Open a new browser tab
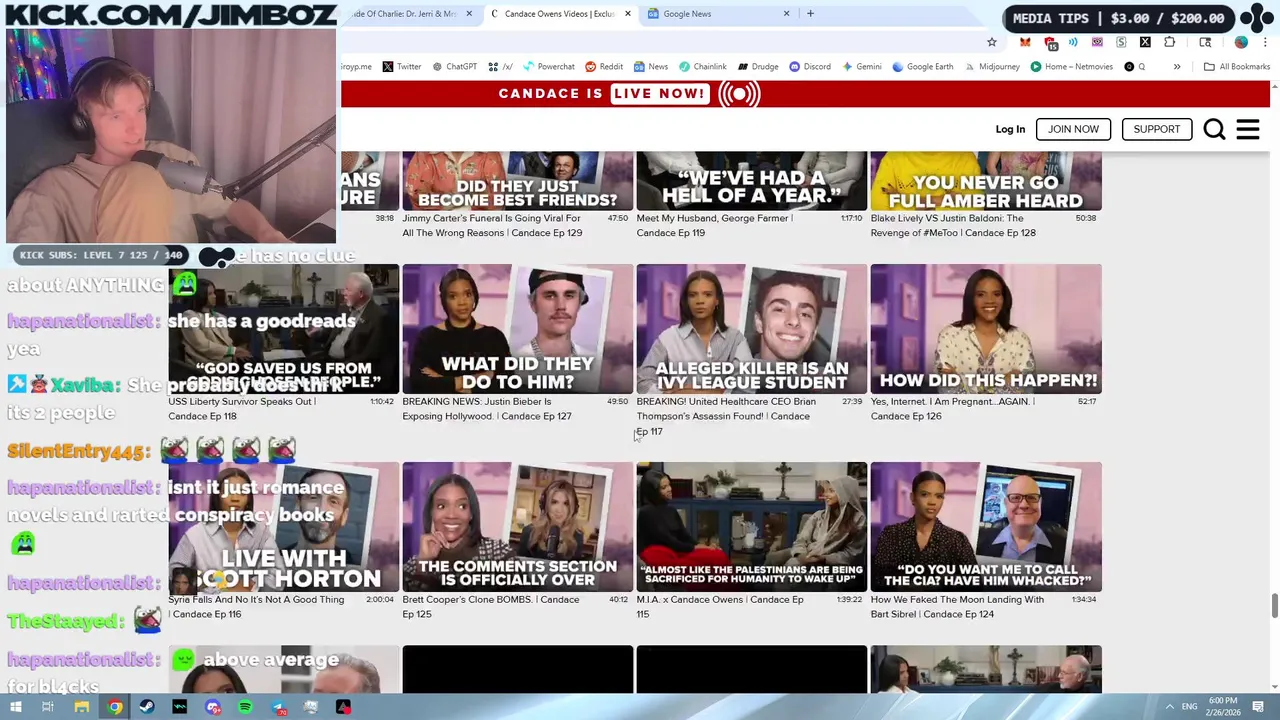The width and height of the screenshot is (1280, 720). click(810, 14)
